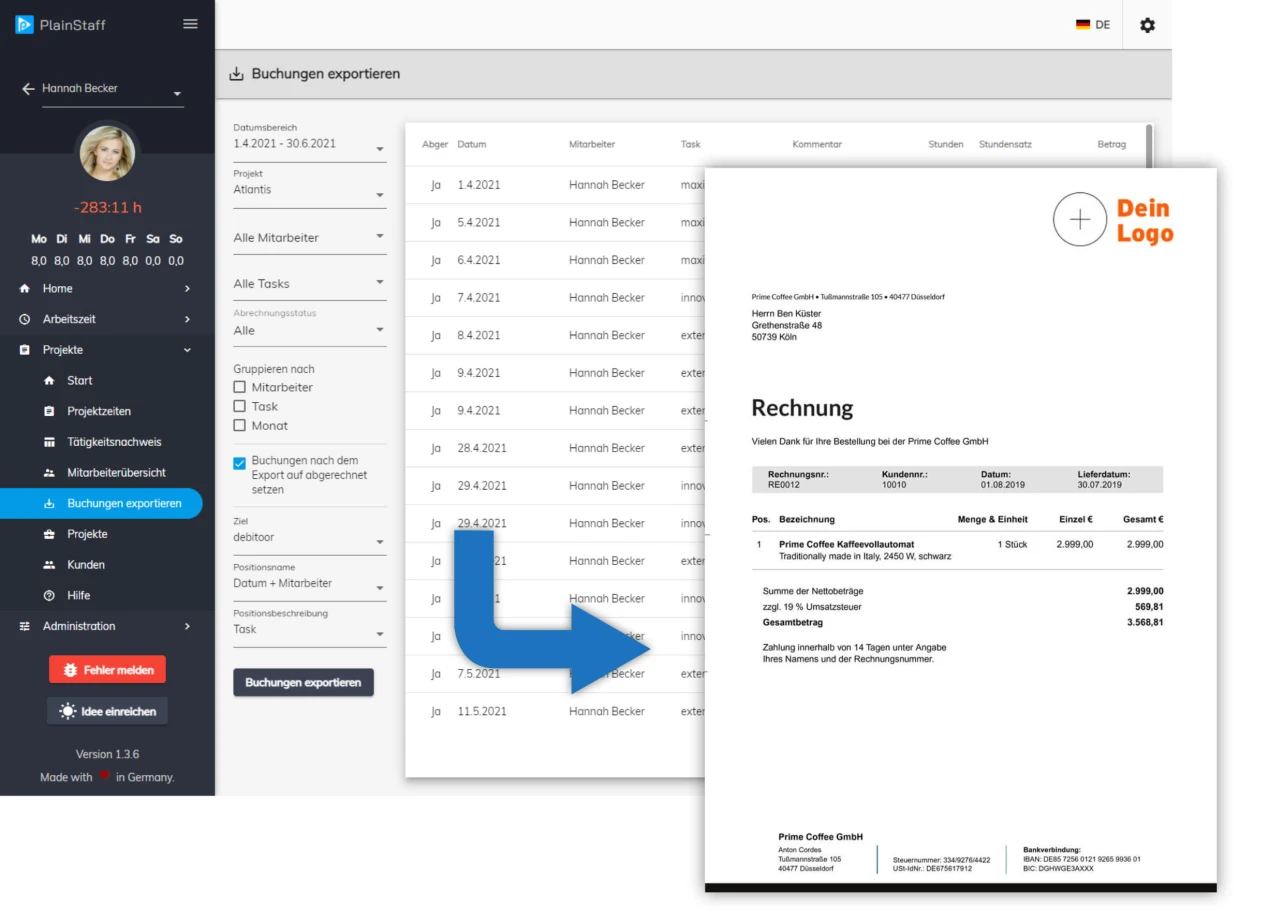Click the Fehler melden button

click(x=107, y=670)
